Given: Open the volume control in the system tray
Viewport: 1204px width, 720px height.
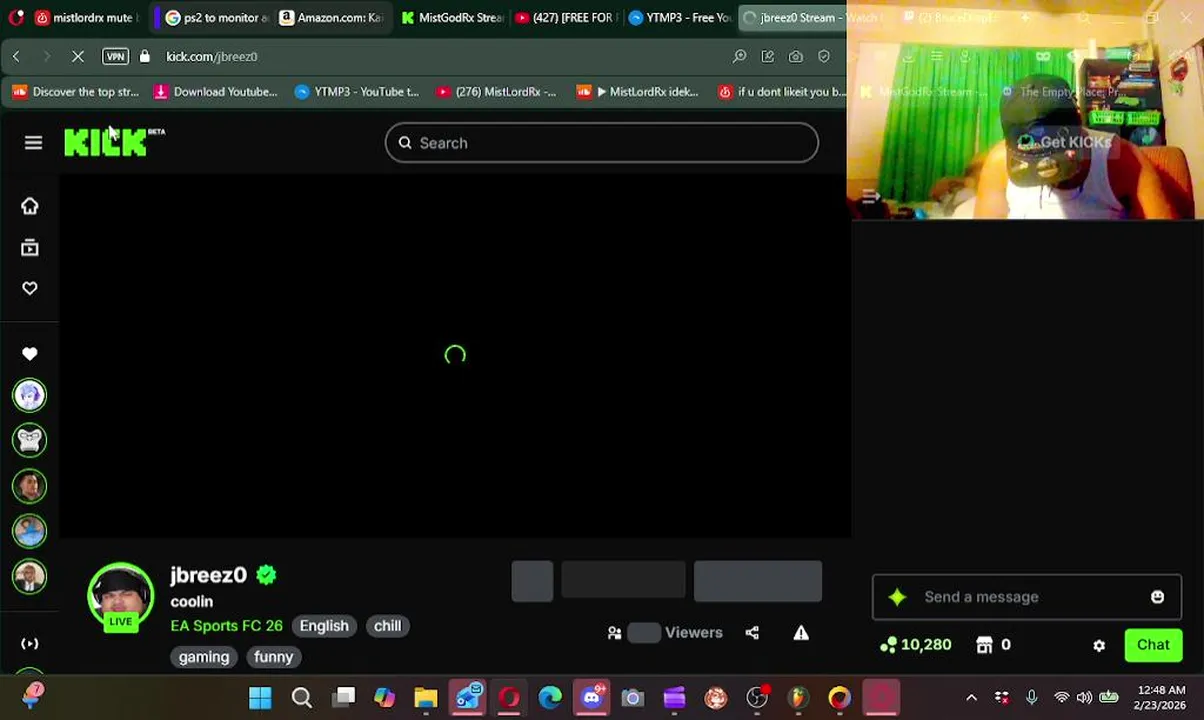Looking at the screenshot, I should coord(1084,698).
